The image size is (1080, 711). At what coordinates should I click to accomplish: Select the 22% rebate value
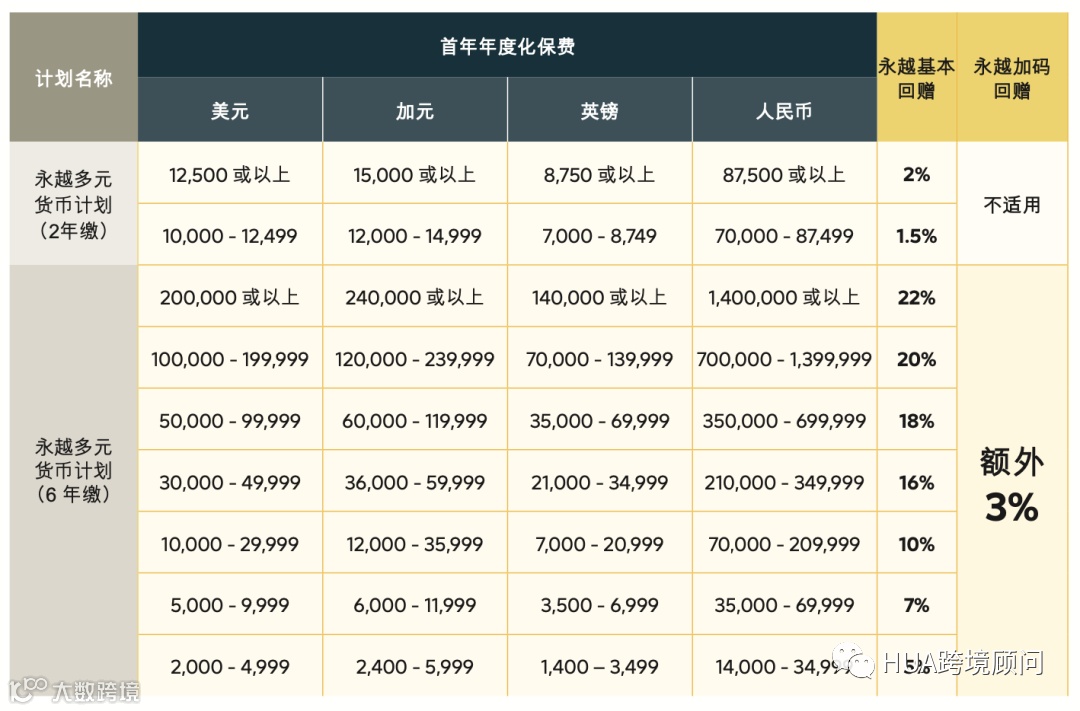coord(917,296)
